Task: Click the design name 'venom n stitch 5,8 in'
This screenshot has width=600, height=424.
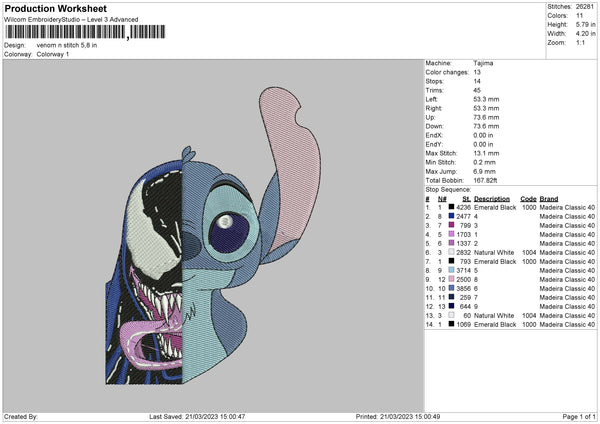Action: pyautogui.click(x=67, y=45)
